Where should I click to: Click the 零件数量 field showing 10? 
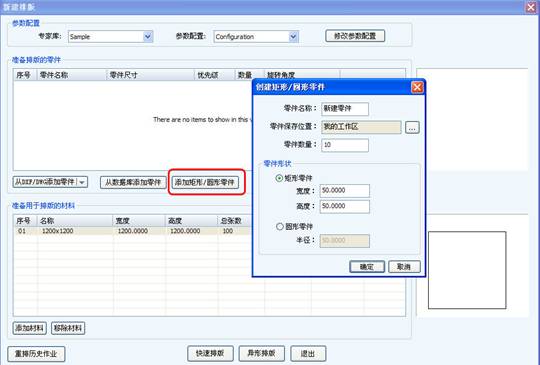pos(345,145)
